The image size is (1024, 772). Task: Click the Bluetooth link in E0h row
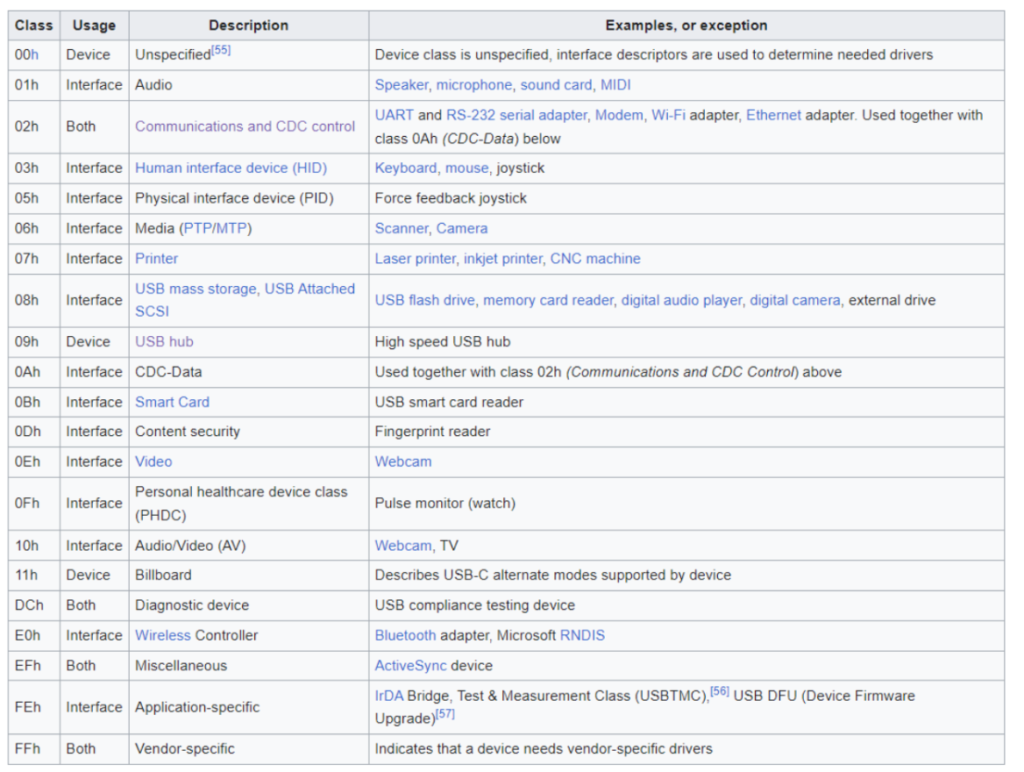click(405, 635)
